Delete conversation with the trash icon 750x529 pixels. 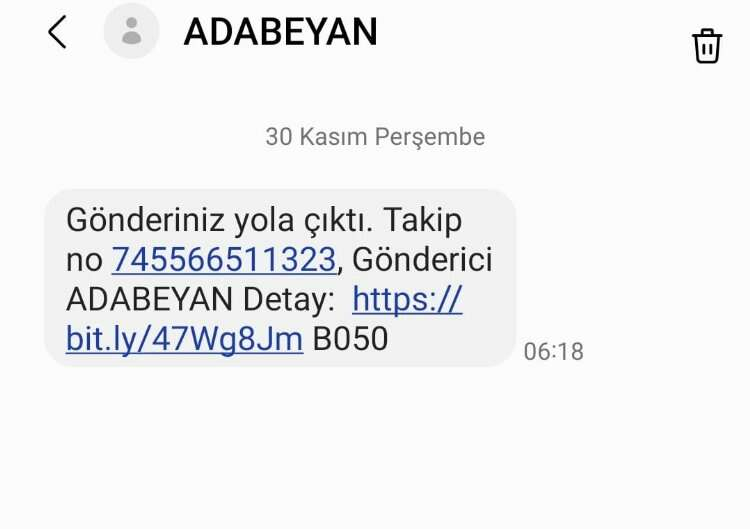[x=706, y=46]
